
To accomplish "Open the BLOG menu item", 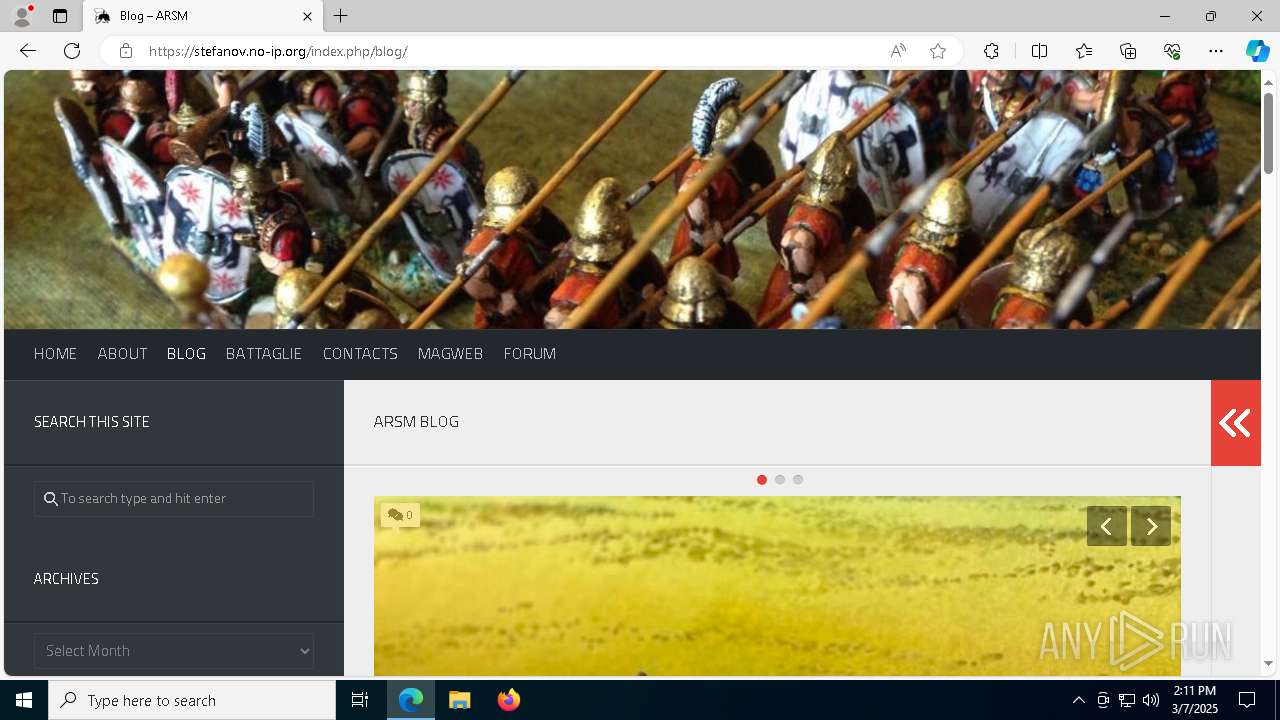I will tap(186, 354).
